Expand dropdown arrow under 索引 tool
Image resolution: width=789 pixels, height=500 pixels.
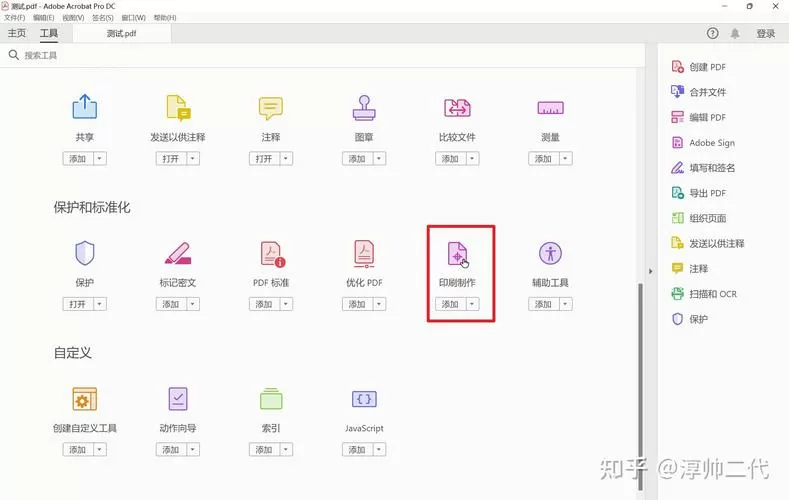point(286,450)
